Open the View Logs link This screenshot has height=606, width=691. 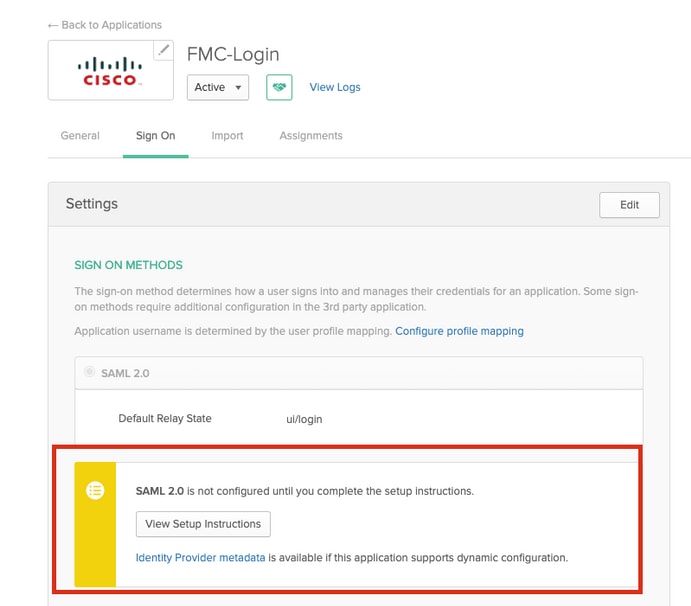(x=335, y=87)
